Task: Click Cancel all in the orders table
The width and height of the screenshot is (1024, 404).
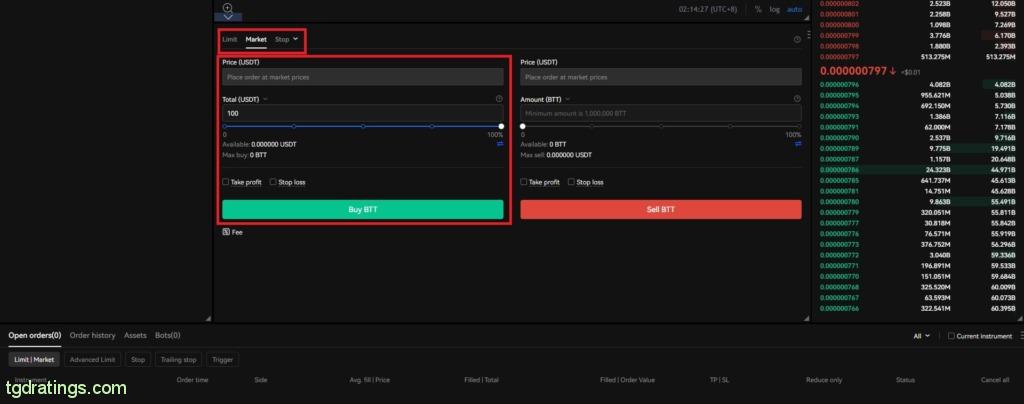Action: tap(995, 380)
